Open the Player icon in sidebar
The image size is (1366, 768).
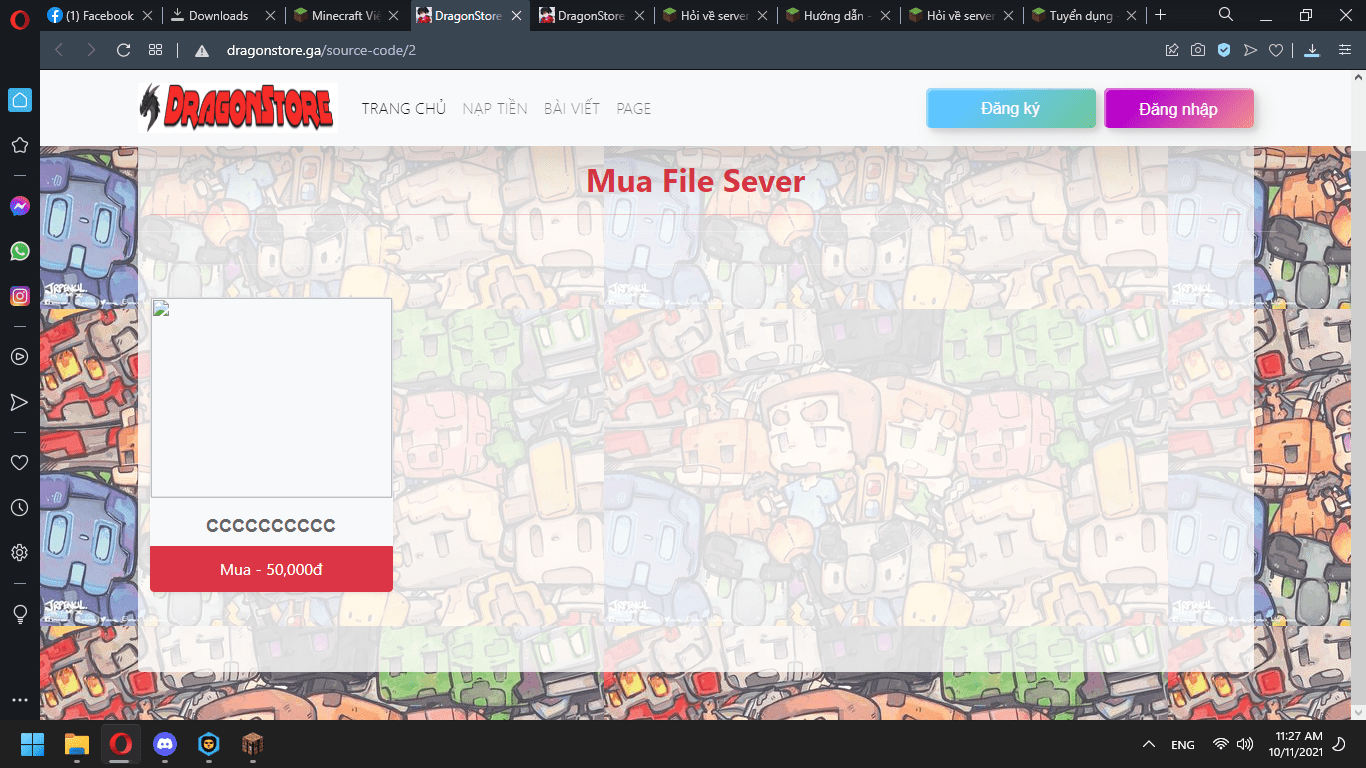[19, 356]
